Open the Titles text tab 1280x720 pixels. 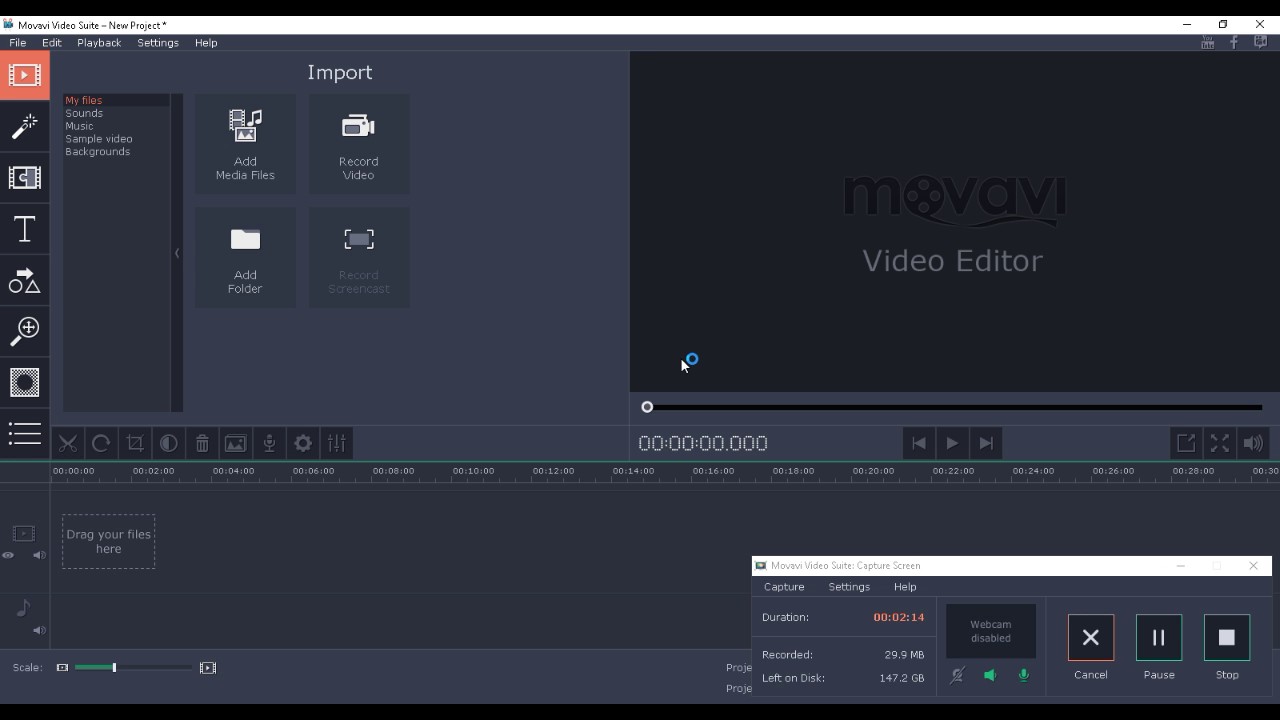[x=24, y=229]
